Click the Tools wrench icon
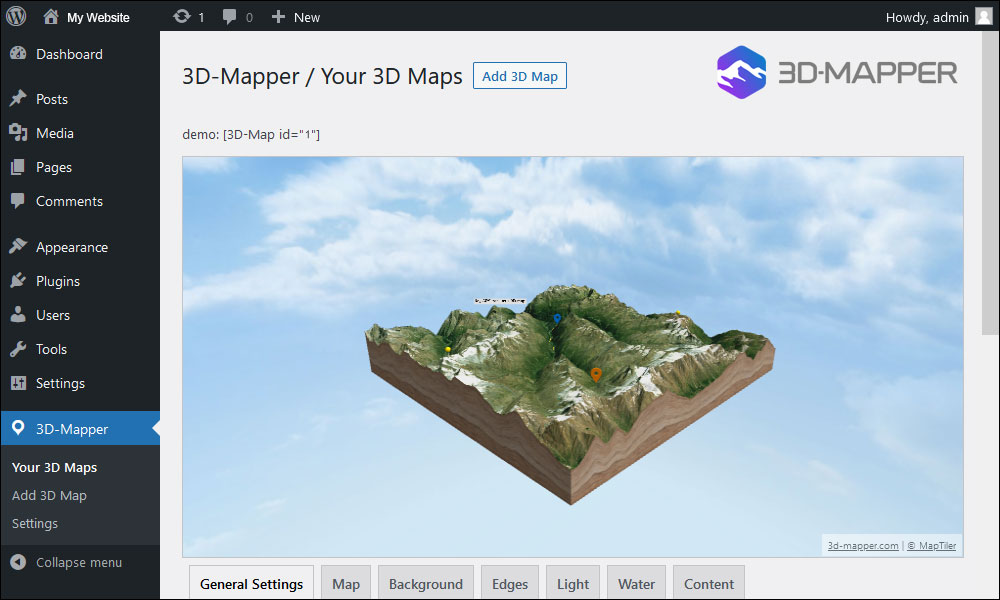Image resolution: width=1000 pixels, height=600 pixels. pos(18,349)
